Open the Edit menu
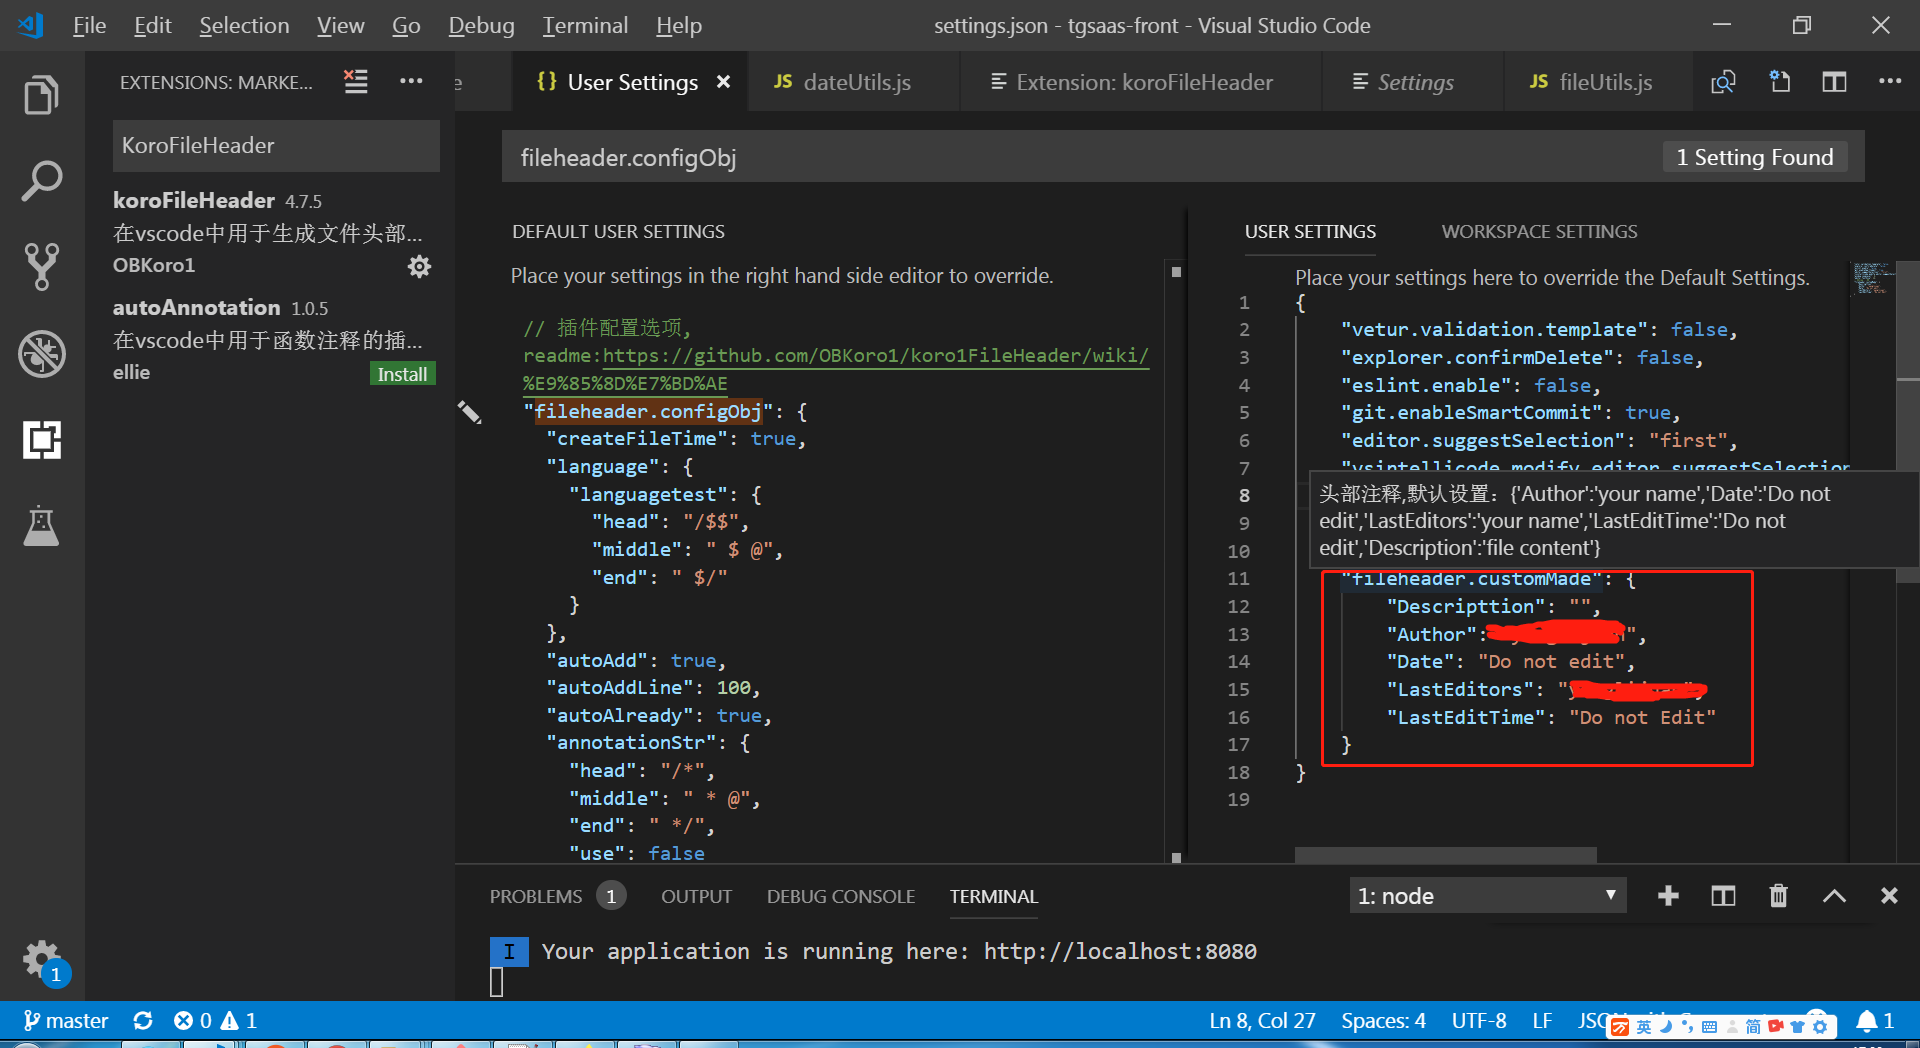 pyautogui.click(x=153, y=26)
